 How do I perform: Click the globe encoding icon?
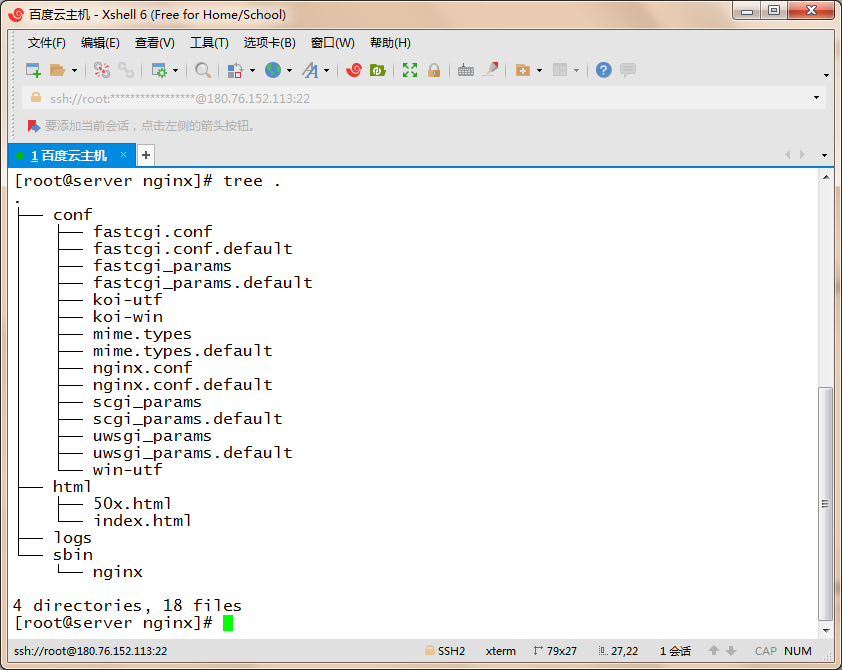pyautogui.click(x=273, y=70)
